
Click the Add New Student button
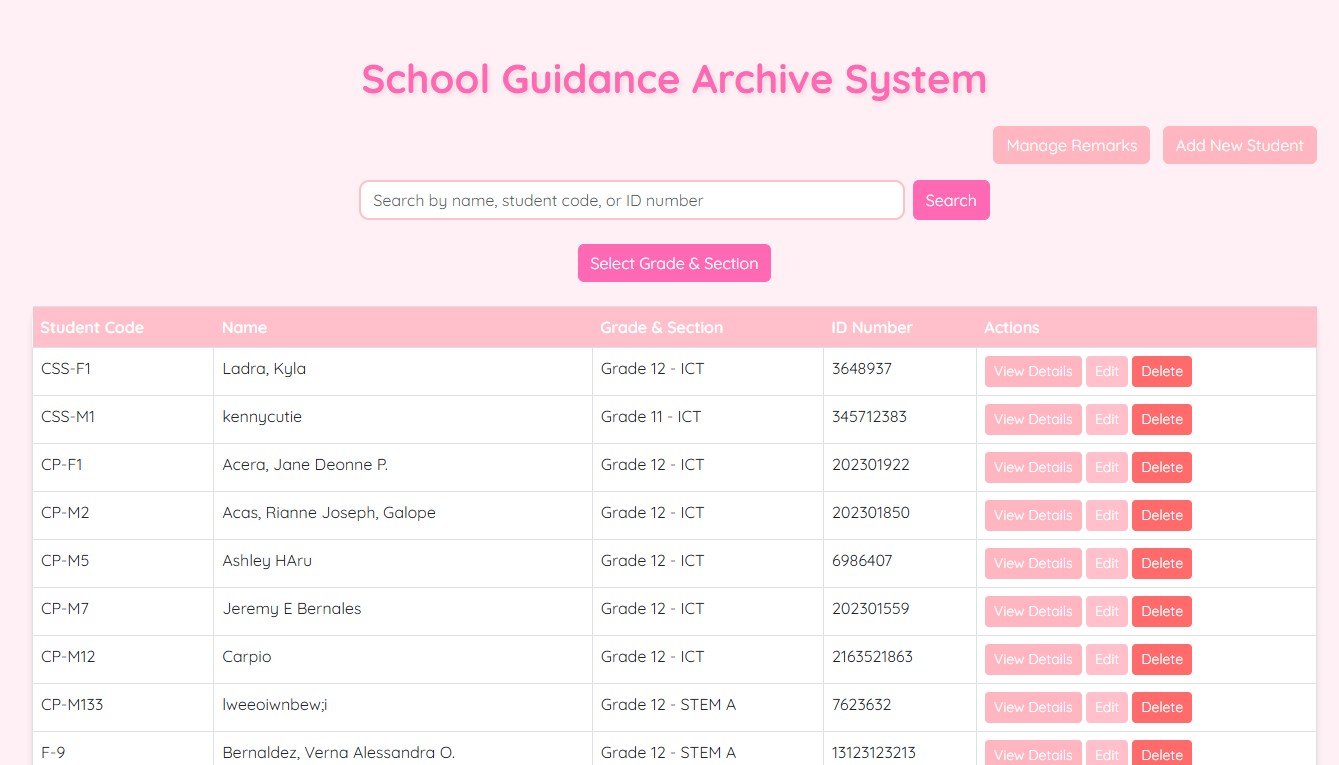pos(1239,145)
